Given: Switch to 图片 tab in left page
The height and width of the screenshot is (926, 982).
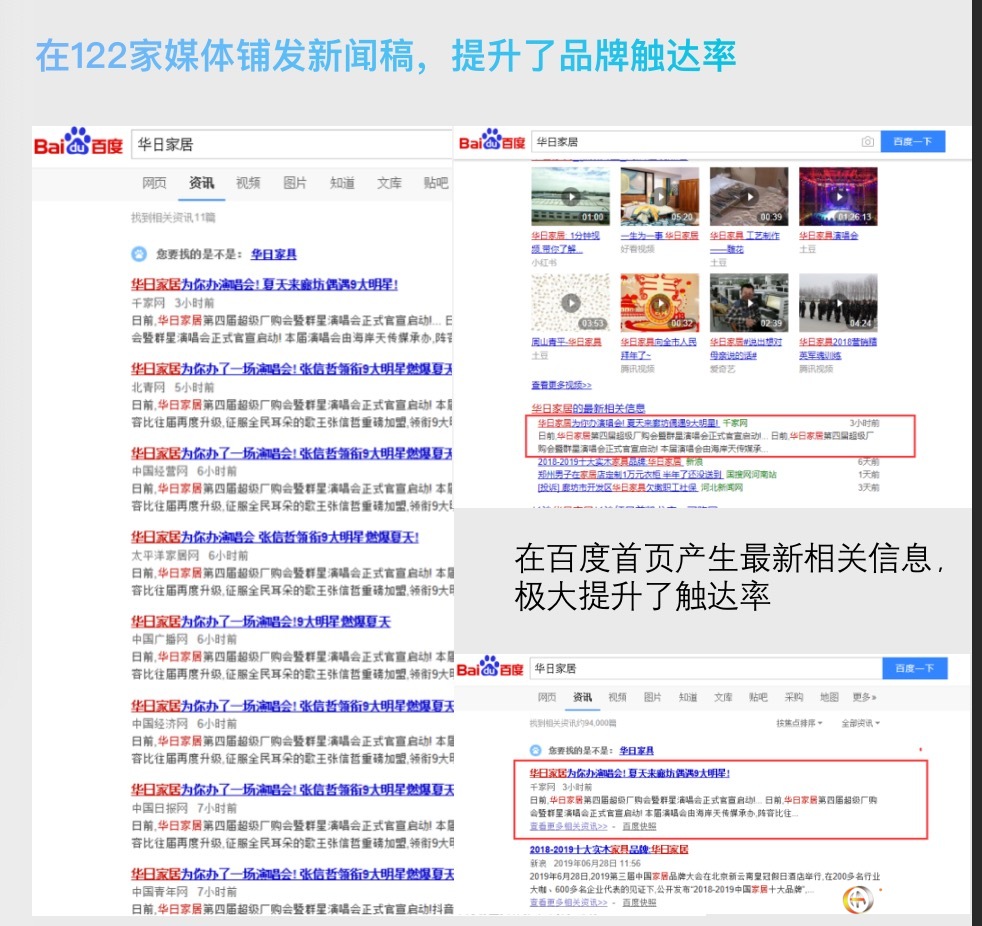Looking at the screenshot, I should 295,183.
